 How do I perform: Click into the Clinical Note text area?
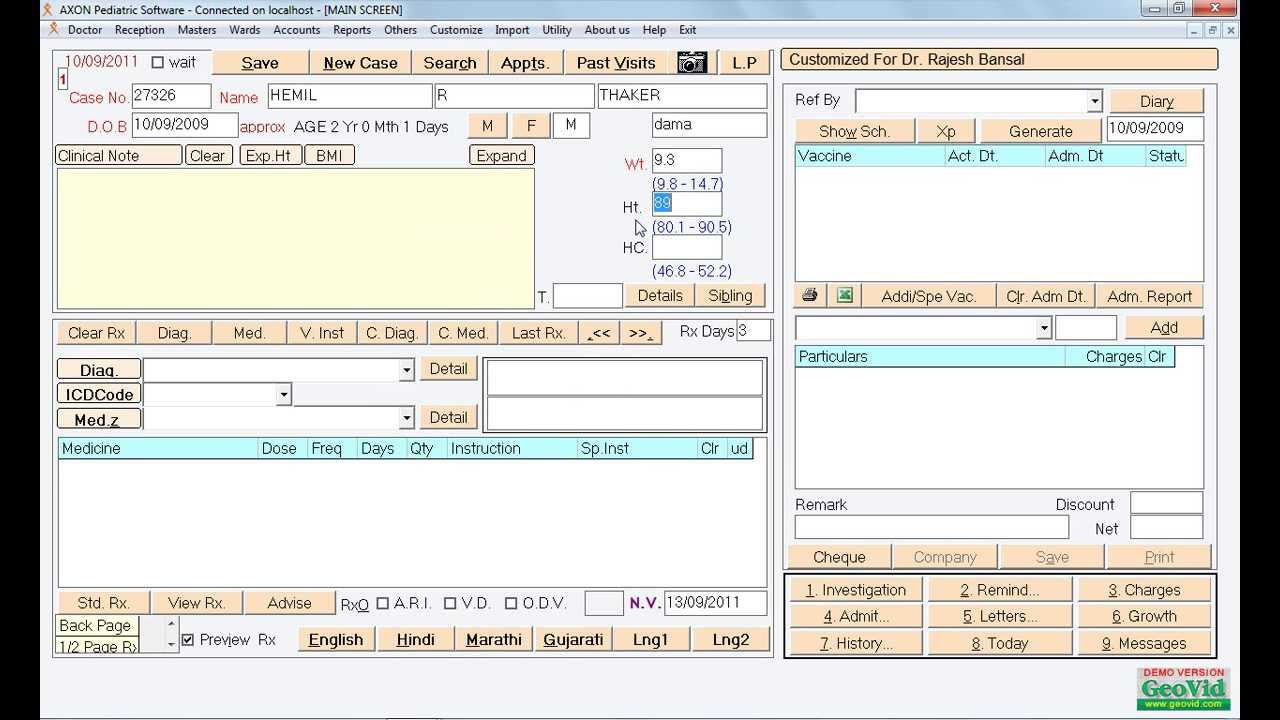point(295,239)
